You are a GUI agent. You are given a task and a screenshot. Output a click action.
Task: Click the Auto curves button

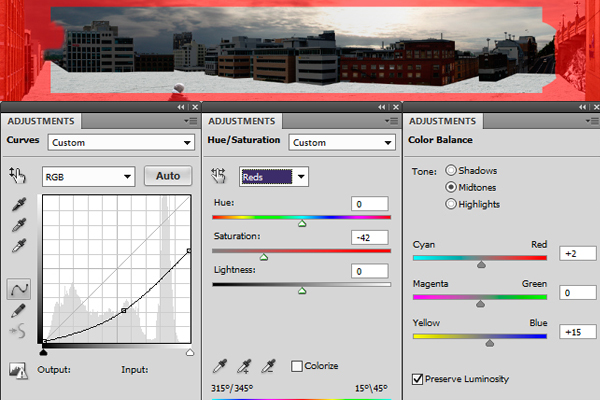[x=168, y=176]
